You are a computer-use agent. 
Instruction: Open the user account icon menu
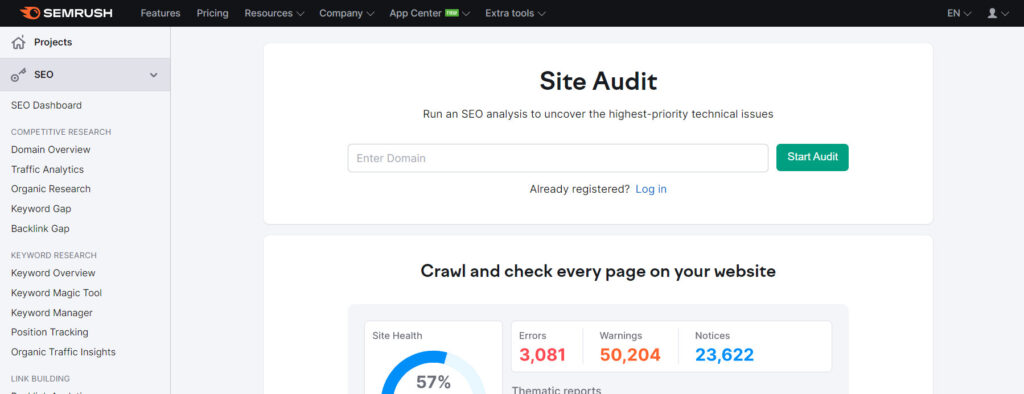(x=997, y=13)
